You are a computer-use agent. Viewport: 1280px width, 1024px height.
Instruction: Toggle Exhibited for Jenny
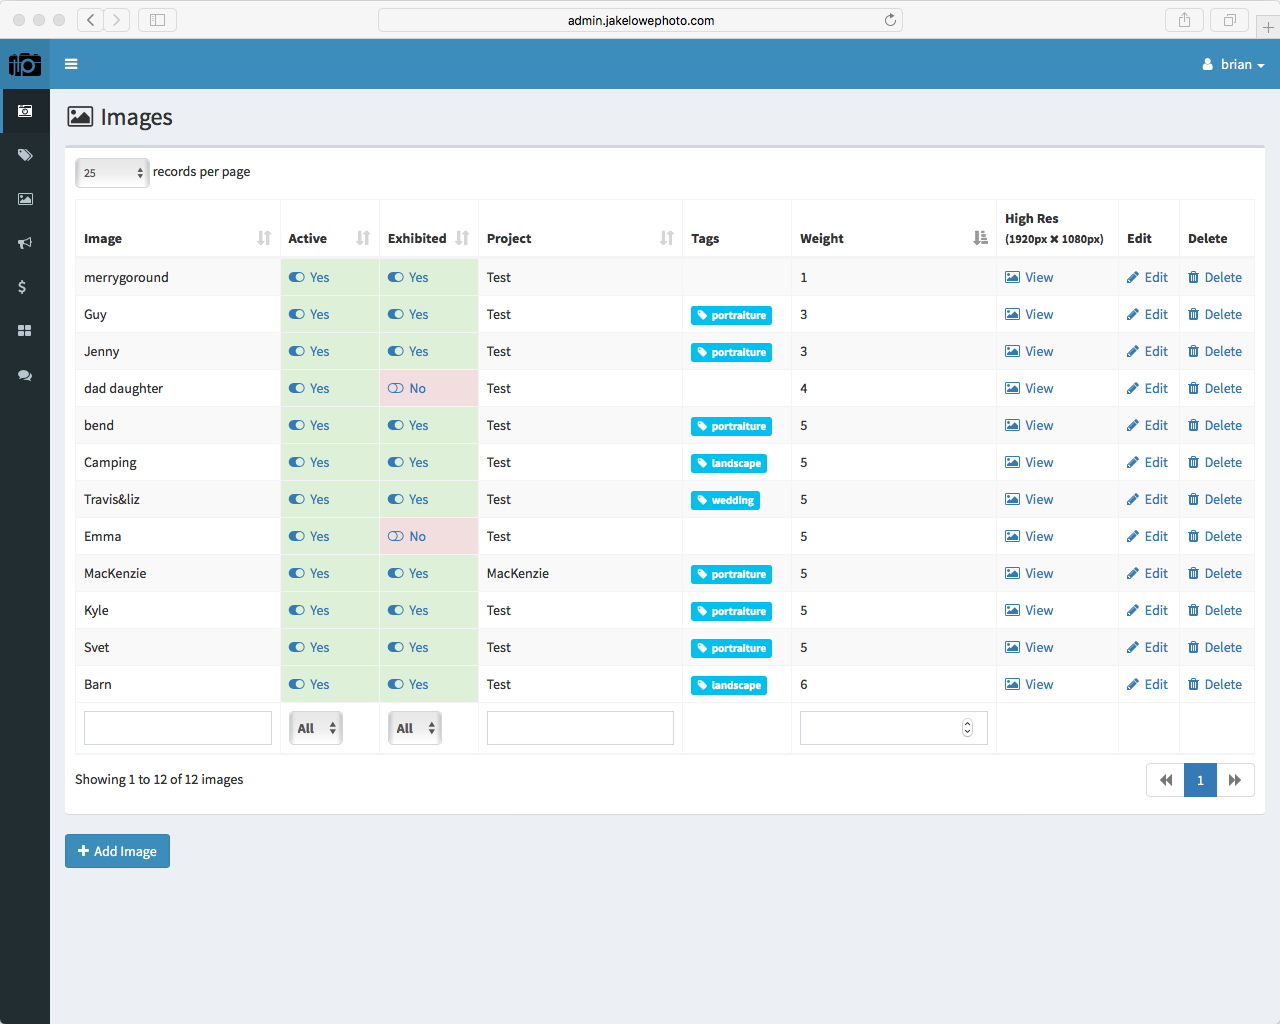tap(408, 351)
